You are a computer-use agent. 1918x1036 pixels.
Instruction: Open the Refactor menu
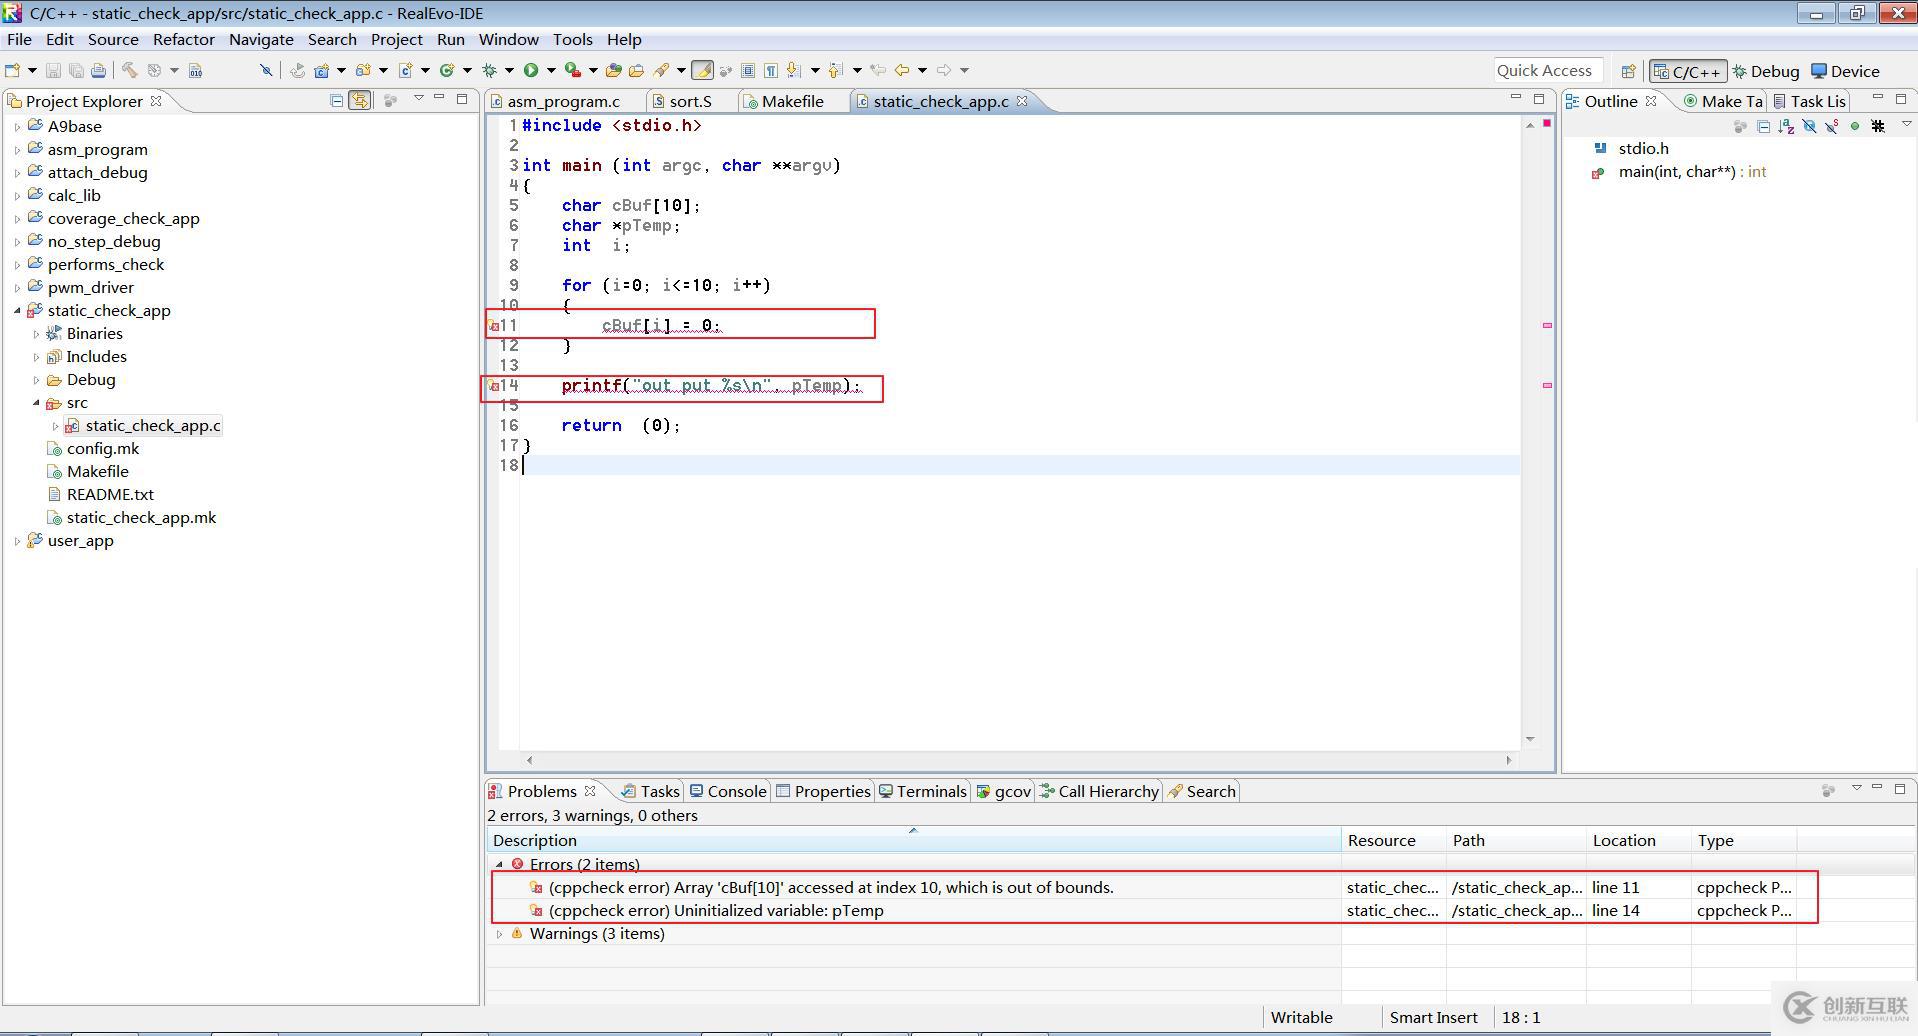pyautogui.click(x=184, y=39)
